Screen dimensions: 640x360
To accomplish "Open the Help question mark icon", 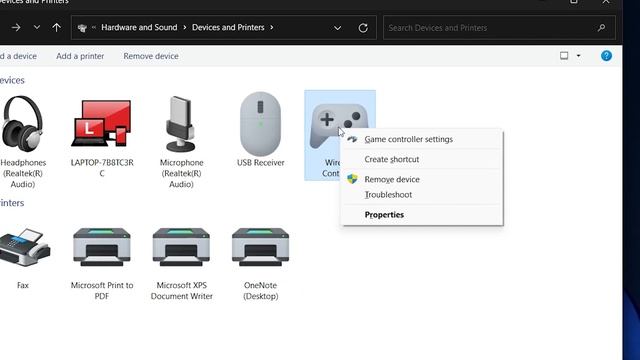I will pyautogui.click(x=606, y=56).
